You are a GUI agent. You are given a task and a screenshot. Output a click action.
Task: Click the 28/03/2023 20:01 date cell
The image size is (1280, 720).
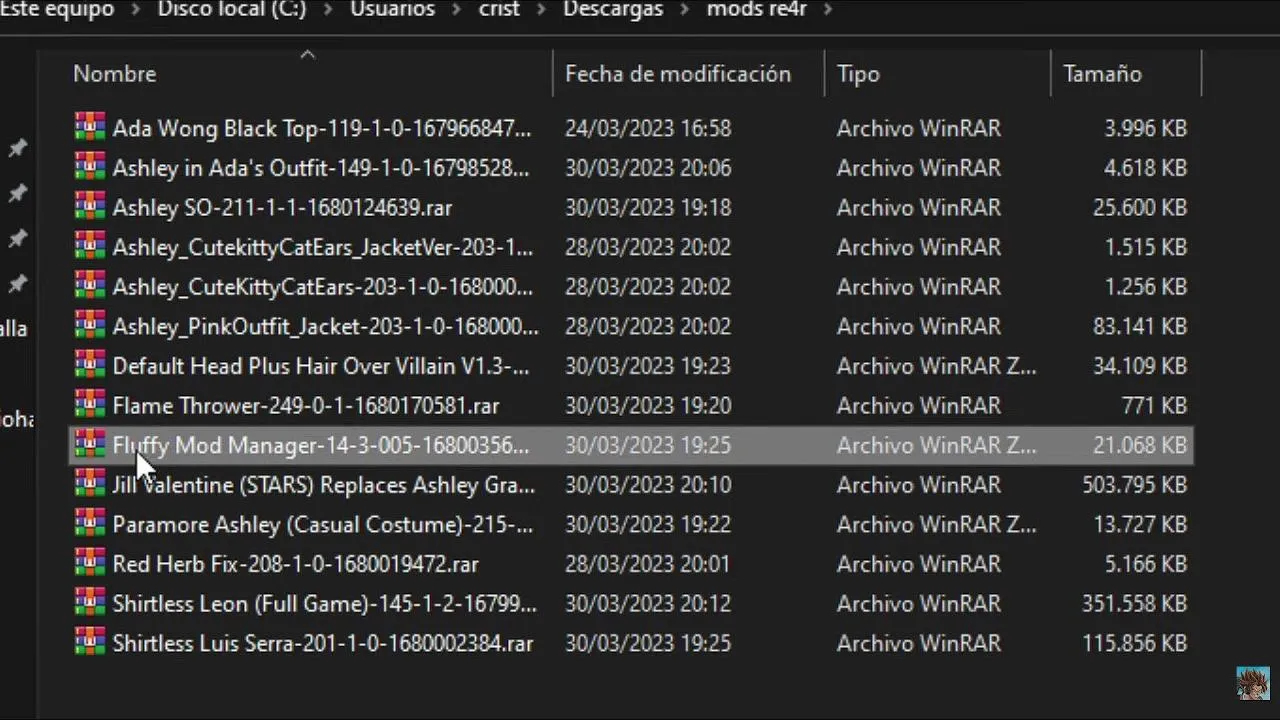(x=648, y=564)
